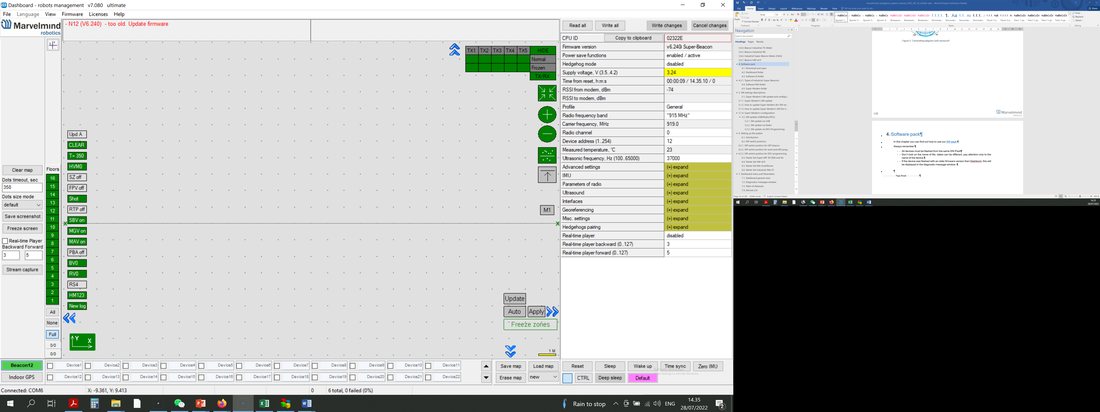The width and height of the screenshot is (1100, 412).
Task: Enable the Real-time Player checkbox
Action: [4, 241]
